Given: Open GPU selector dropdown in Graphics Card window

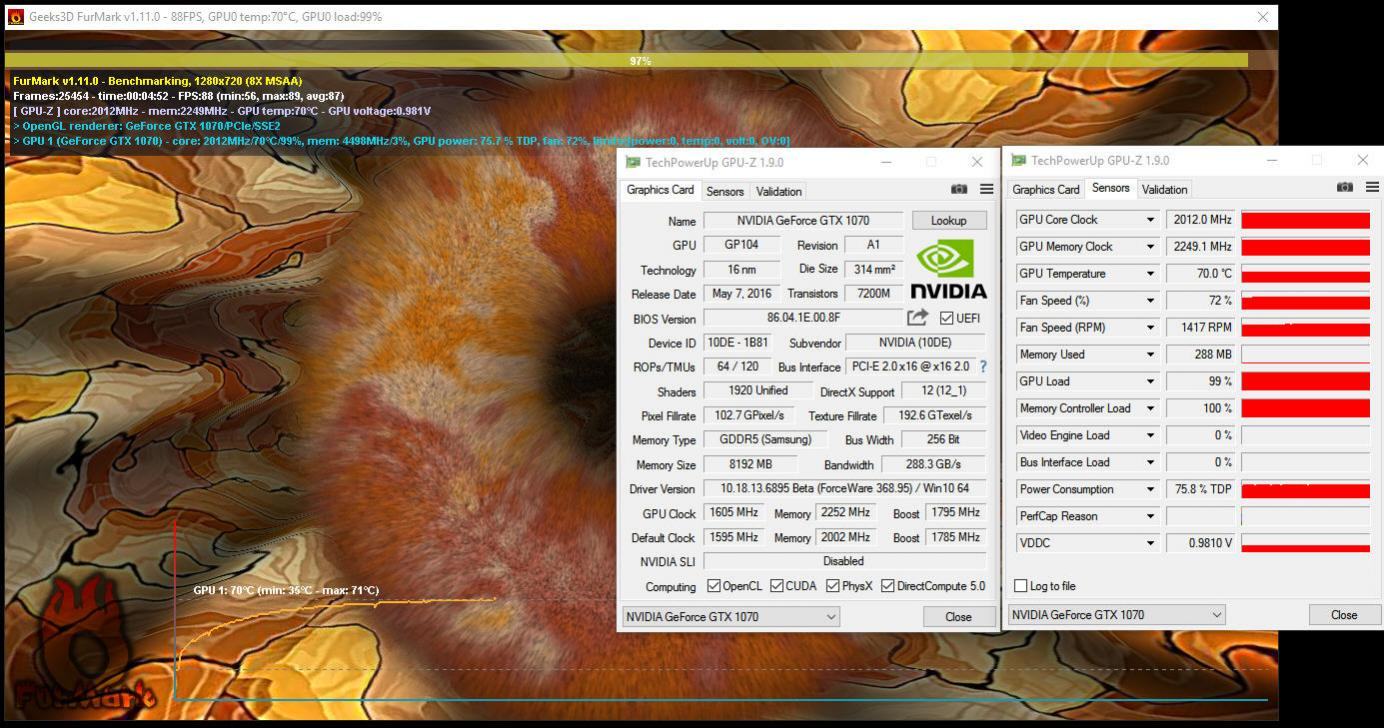Looking at the screenshot, I should 731,617.
